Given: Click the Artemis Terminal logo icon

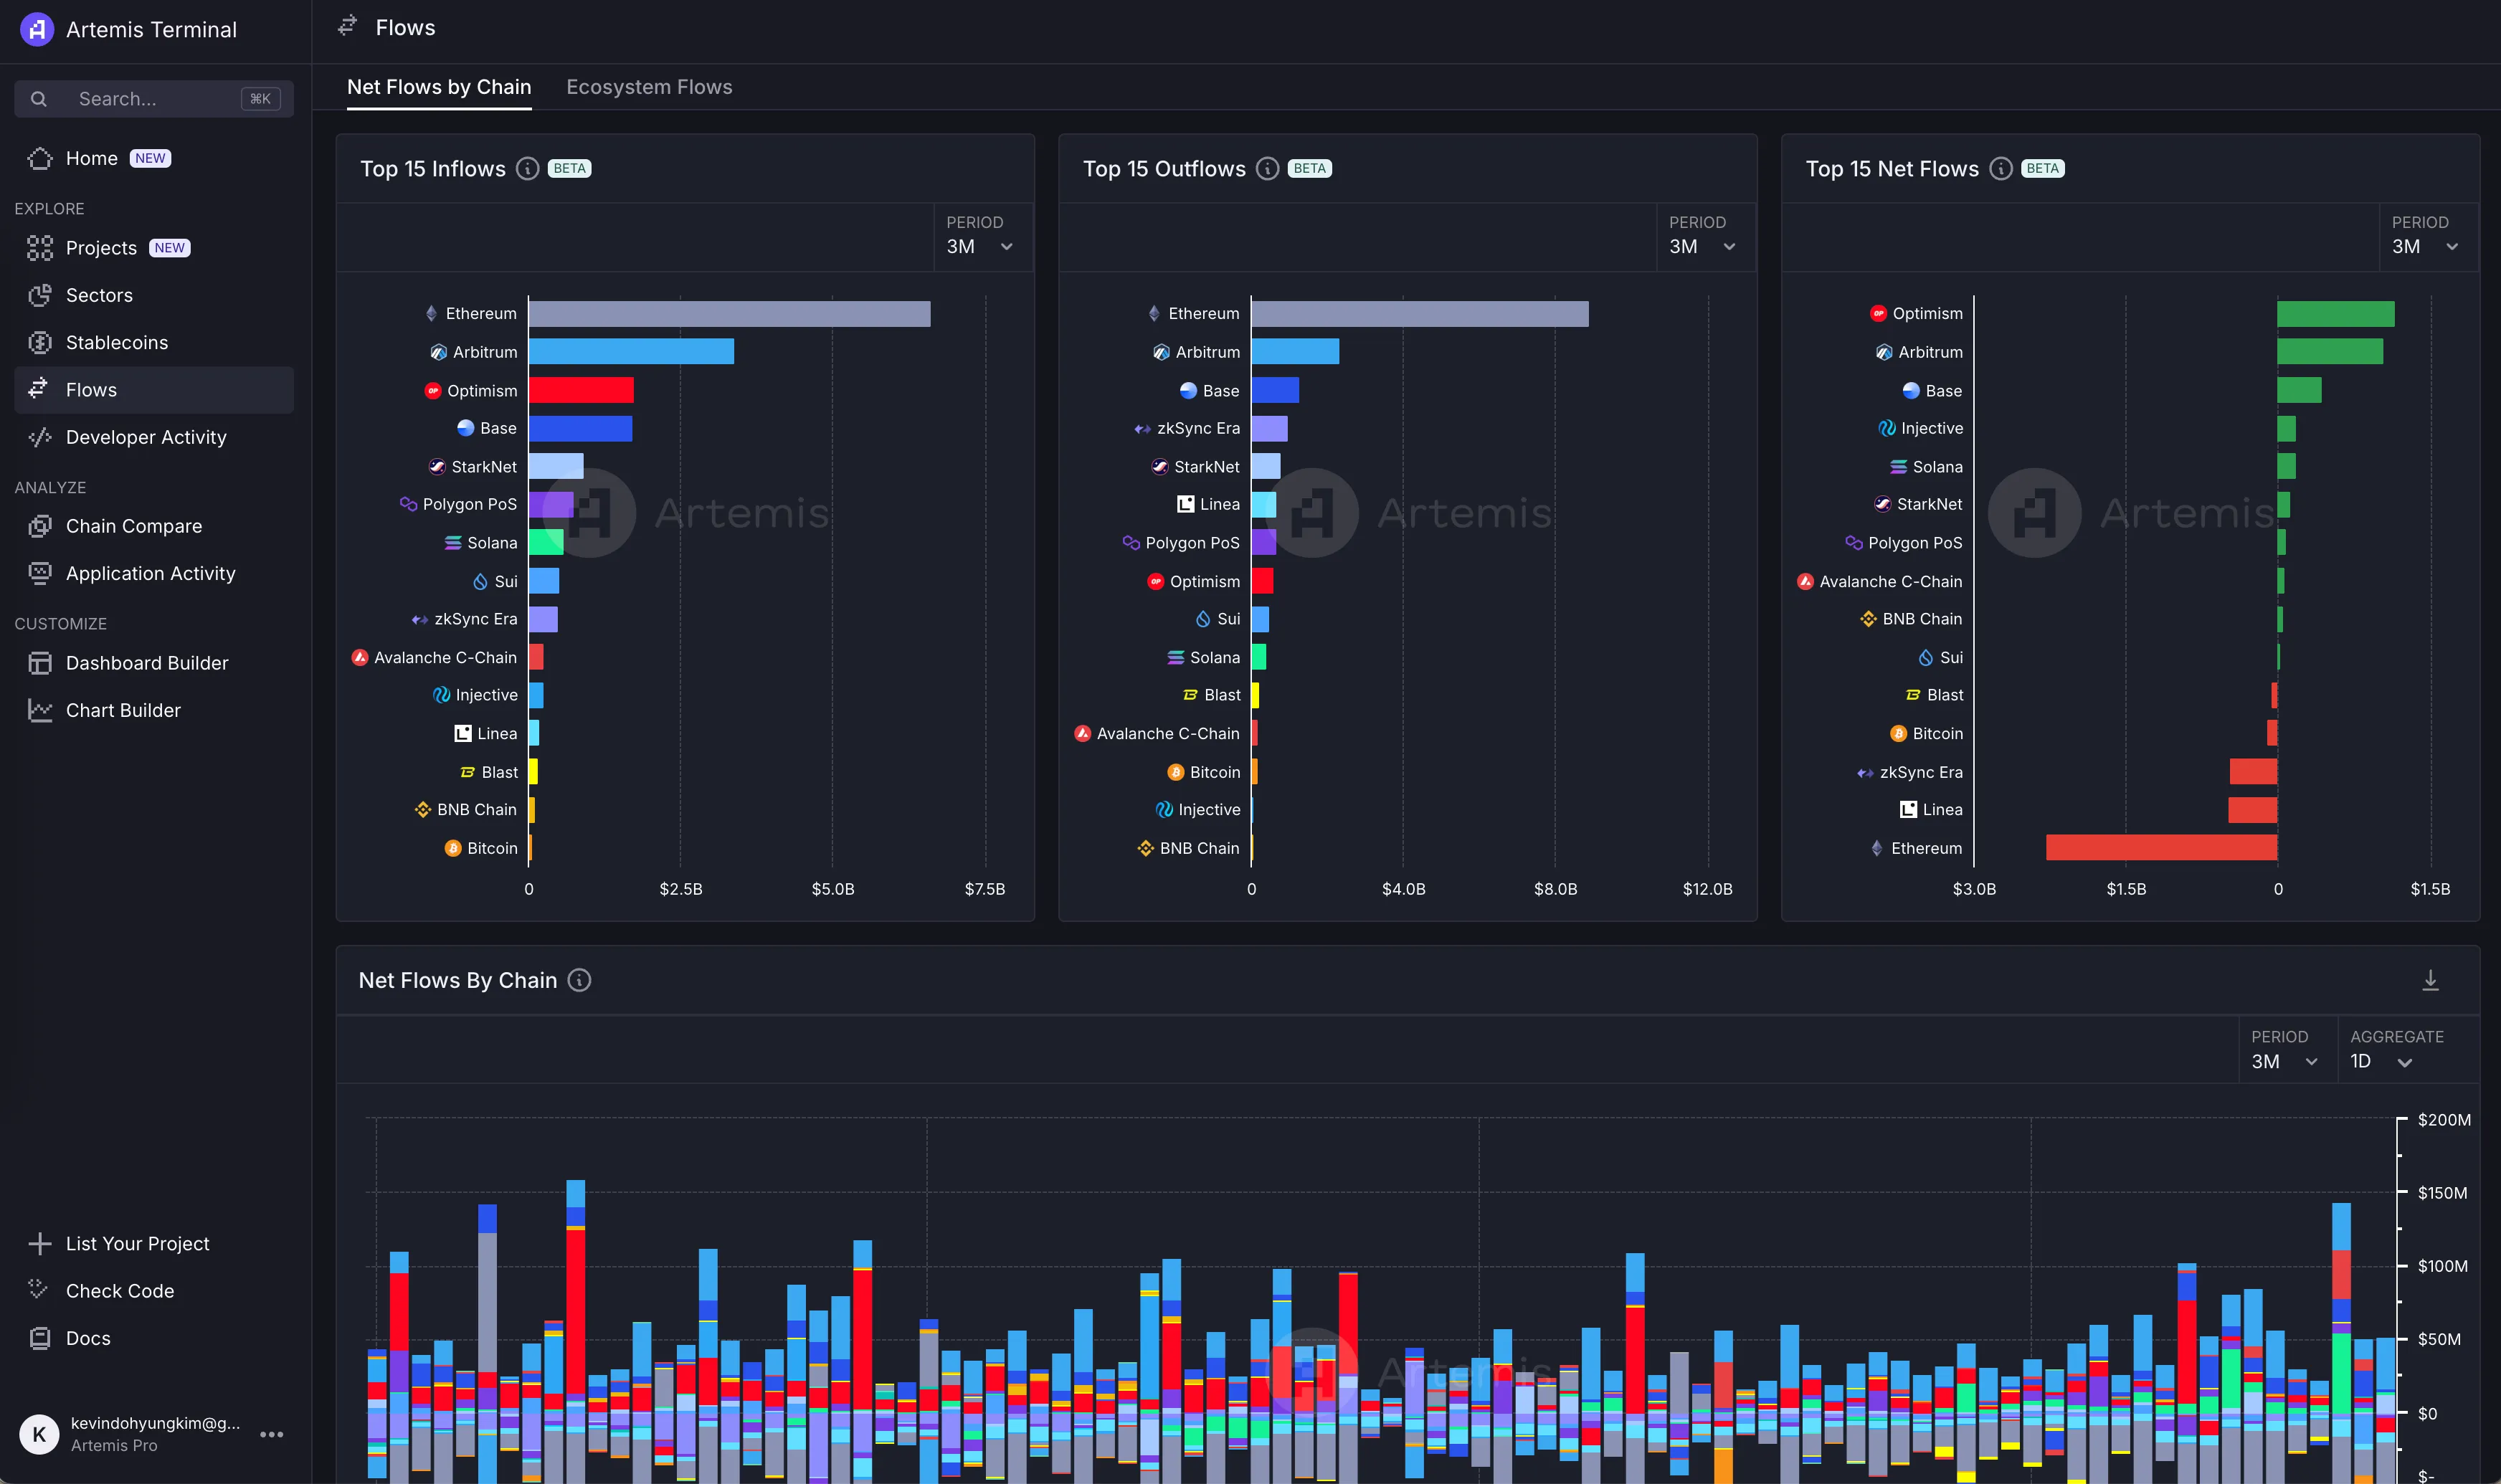Looking at the screenshot, I should 37,29.
